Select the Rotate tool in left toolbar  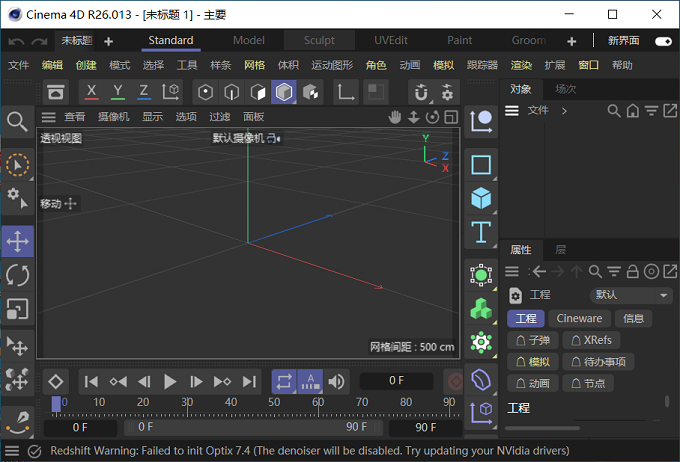coord(17,275)
